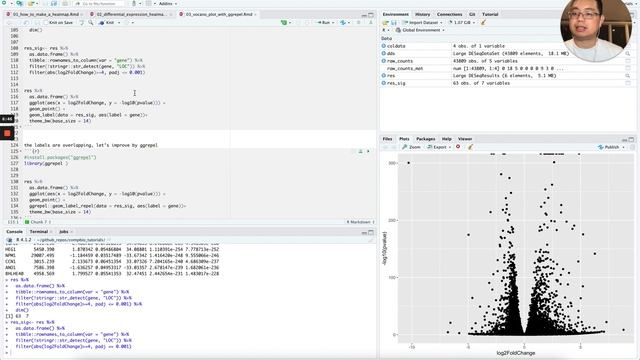The height and width of the screenshot is (360, 640).
Task: Open the Addins menu
Action: 167,4
